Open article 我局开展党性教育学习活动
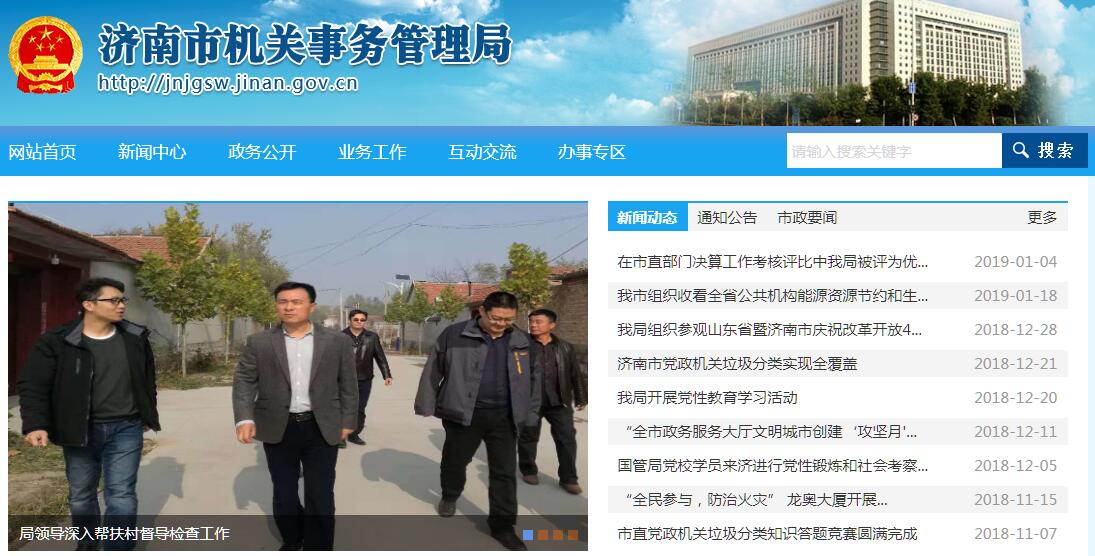The height and width of the screenshot is (556, 1095). click(x=707, y=398)
